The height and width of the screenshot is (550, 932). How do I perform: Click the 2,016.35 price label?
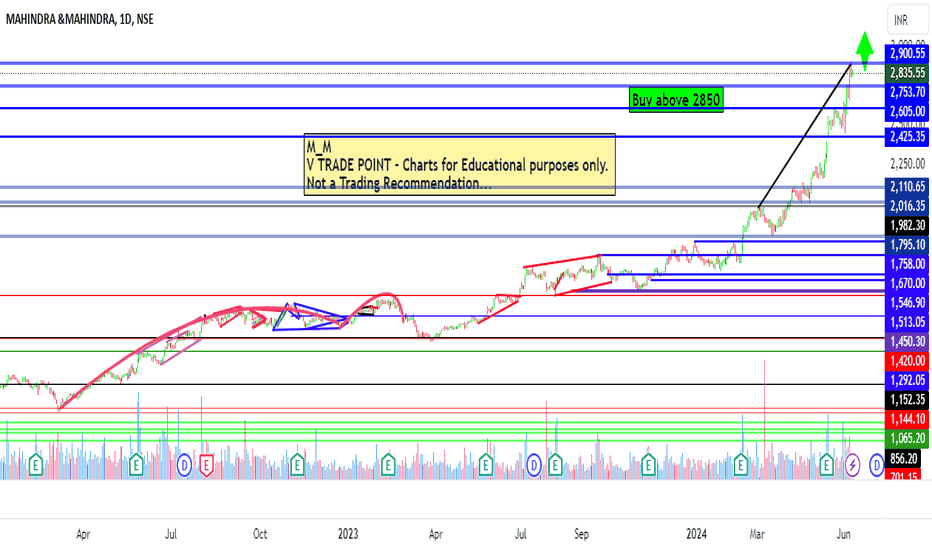pos(907,206)
